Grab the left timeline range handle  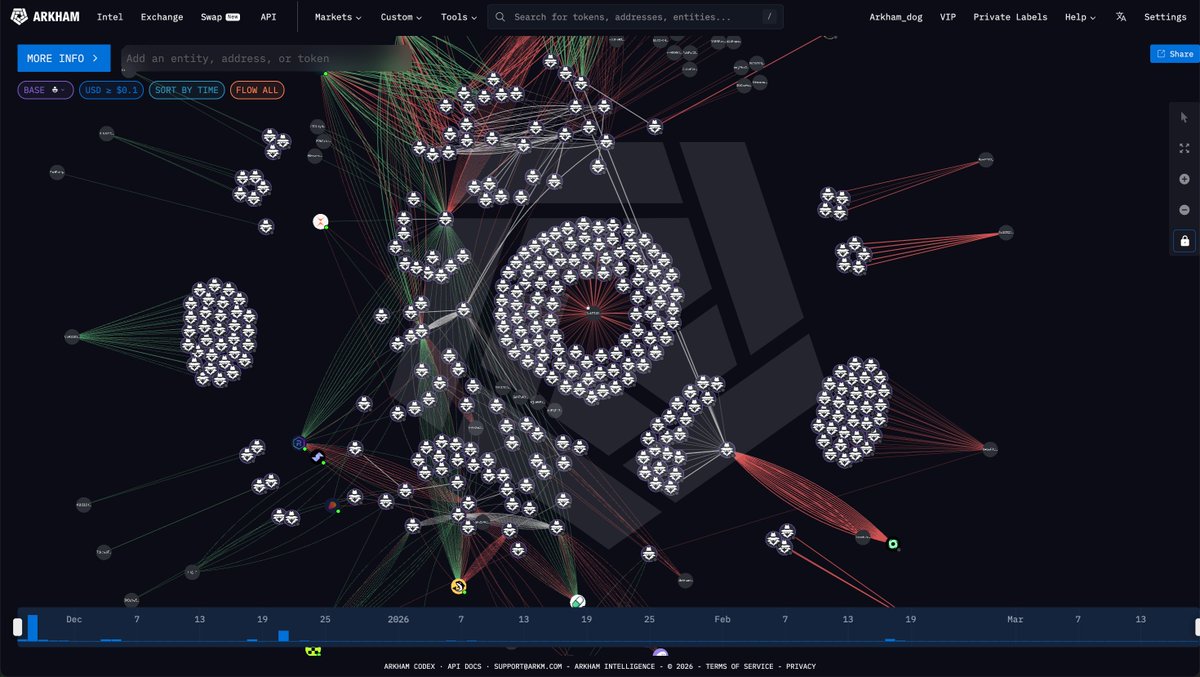pyautogui.click(x=17, y=627)
